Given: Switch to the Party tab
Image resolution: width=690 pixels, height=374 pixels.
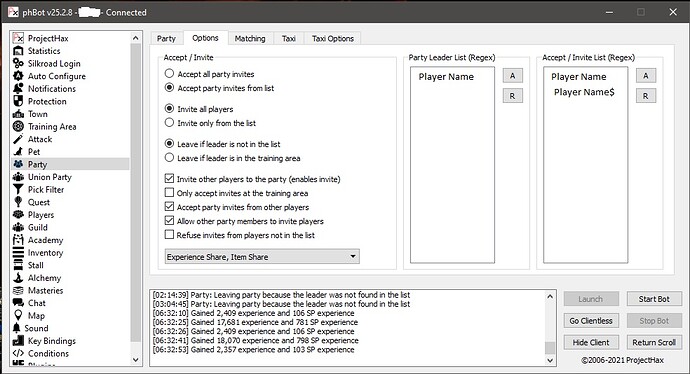Looking at the screenshot, I should 166,38.
